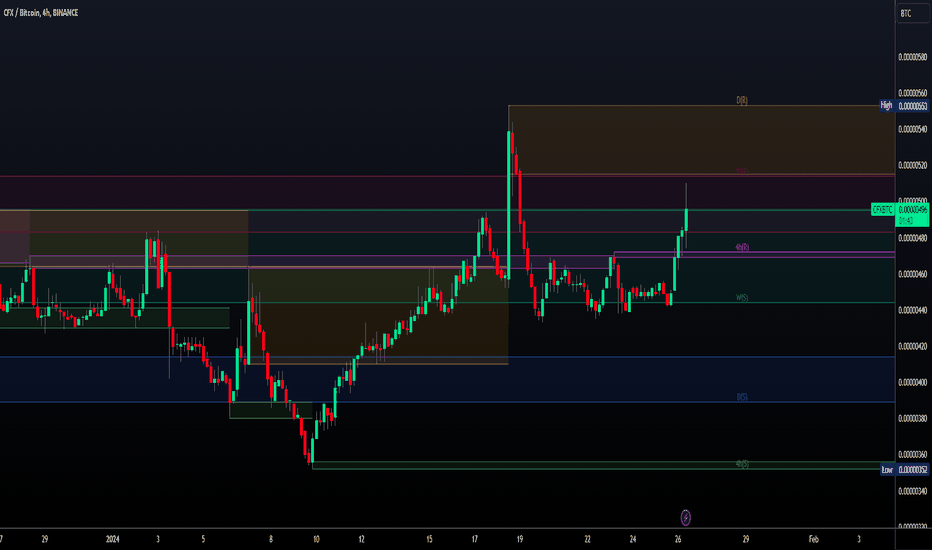
Task: Click the 19 date on time axis
Action: point(519,539)
